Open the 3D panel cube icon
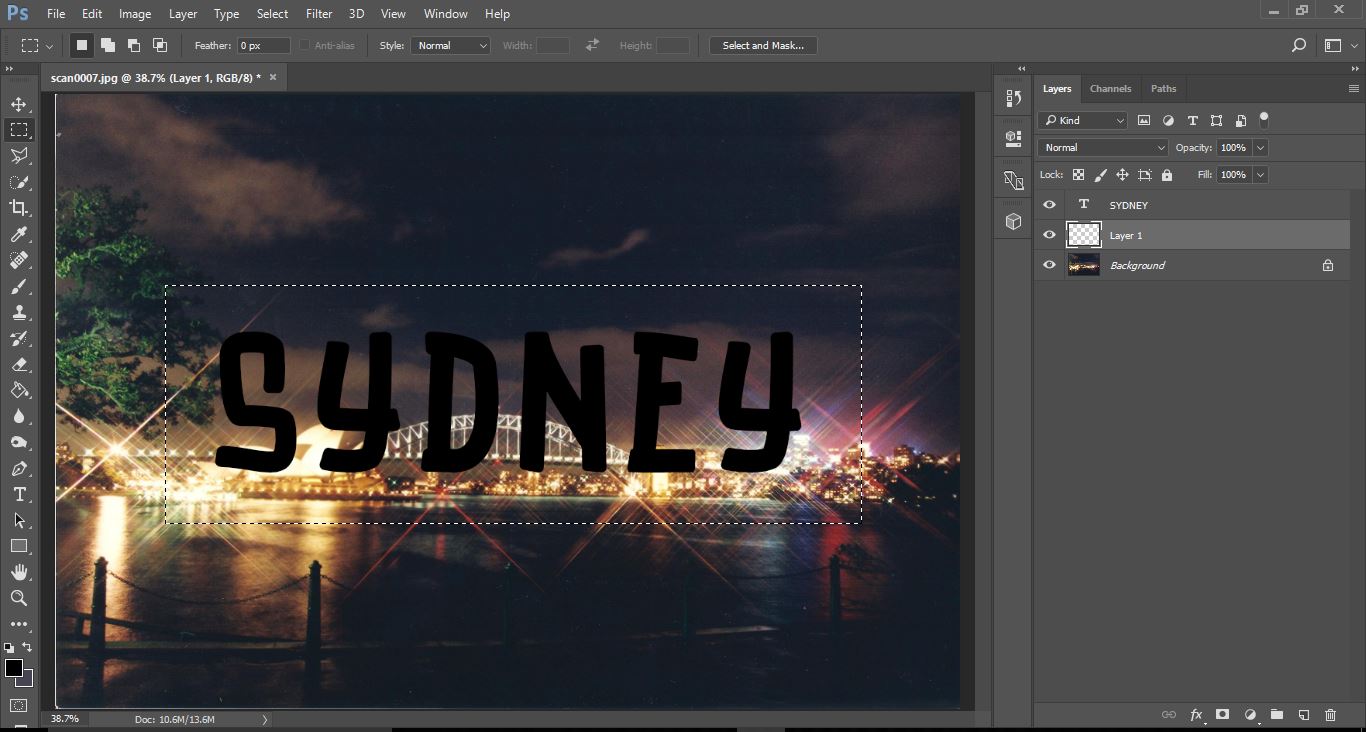1366x732 pixels. pyautogui.click(x=1013, y=222)
